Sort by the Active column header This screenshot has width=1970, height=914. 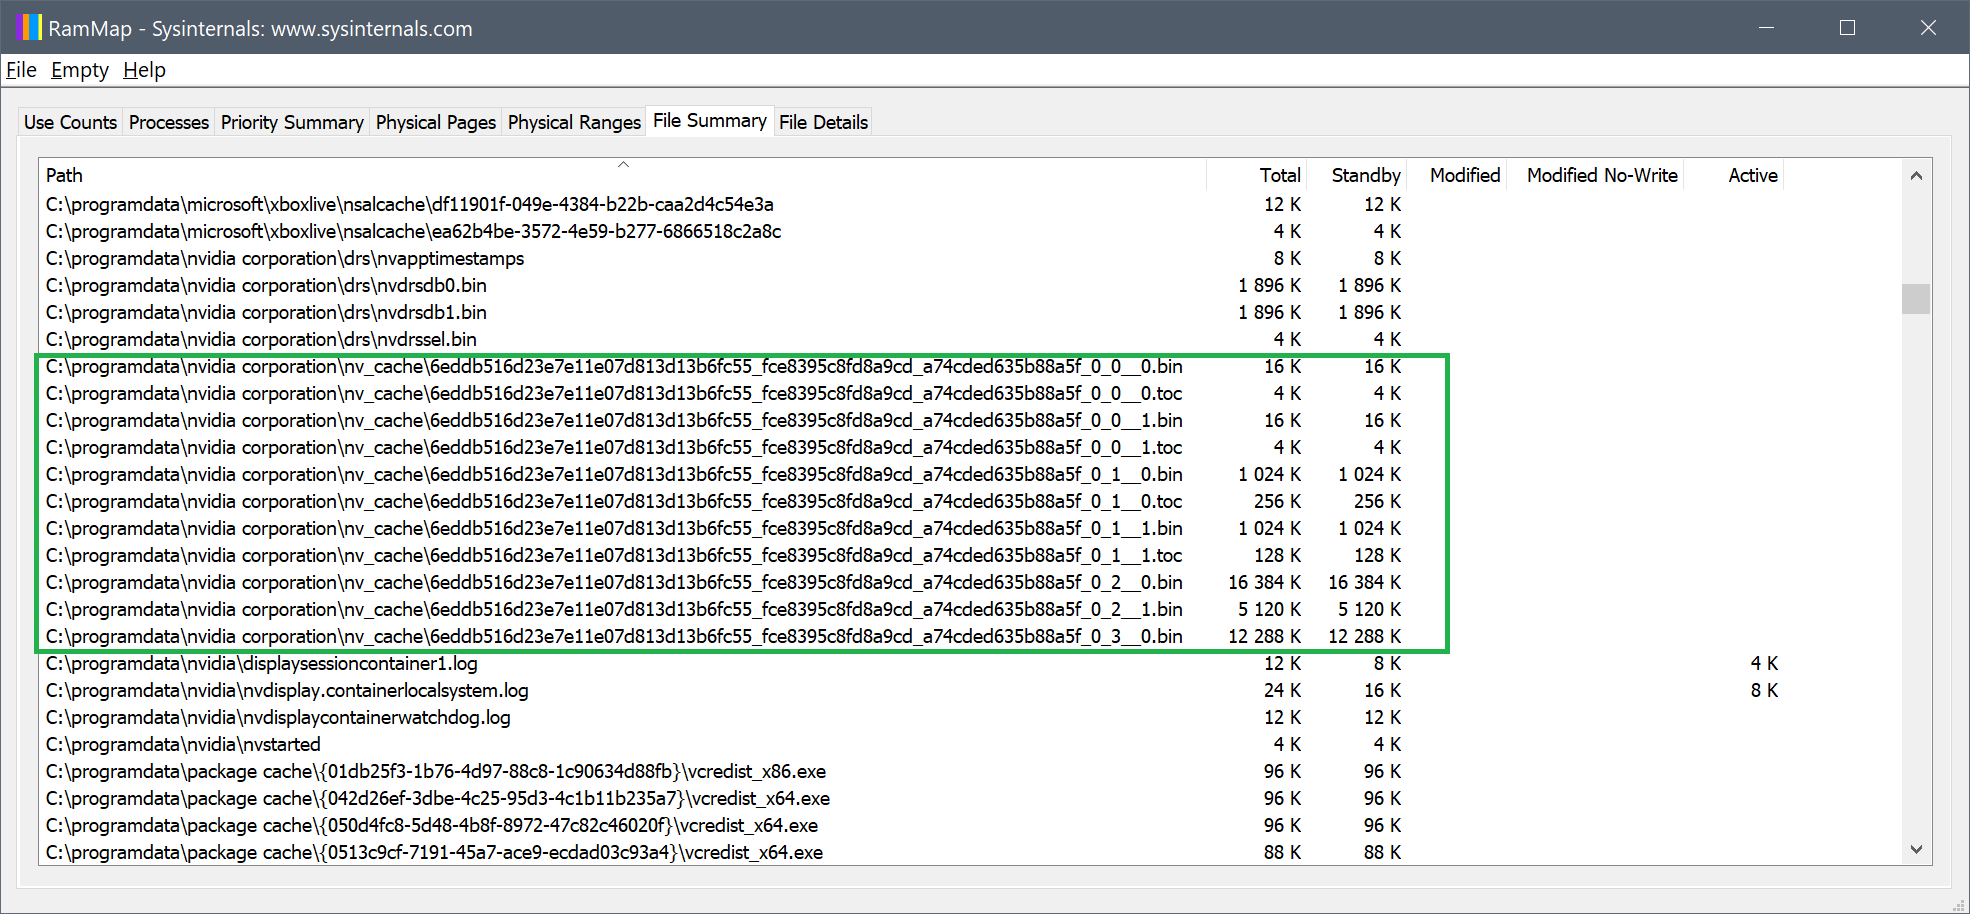[x=1734, y=175]
